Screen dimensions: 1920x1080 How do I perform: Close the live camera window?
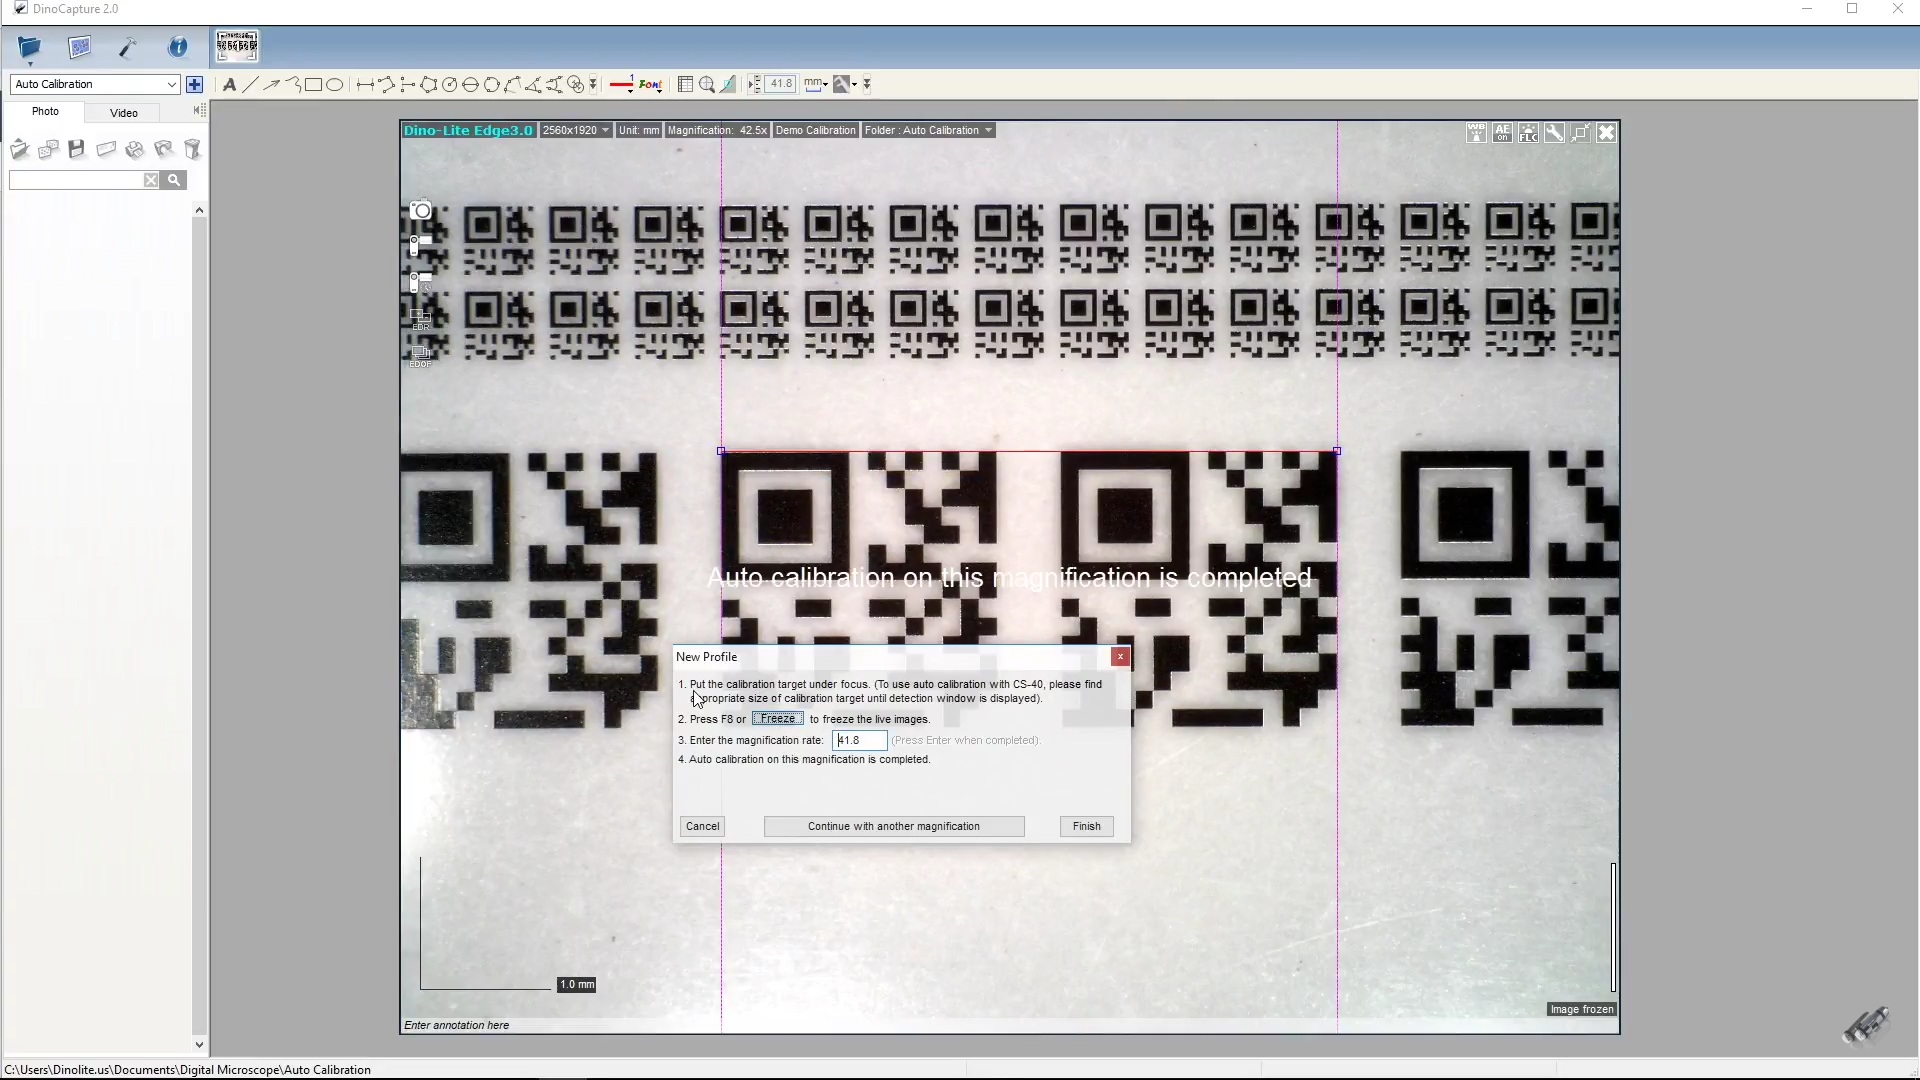[1606, 133]
